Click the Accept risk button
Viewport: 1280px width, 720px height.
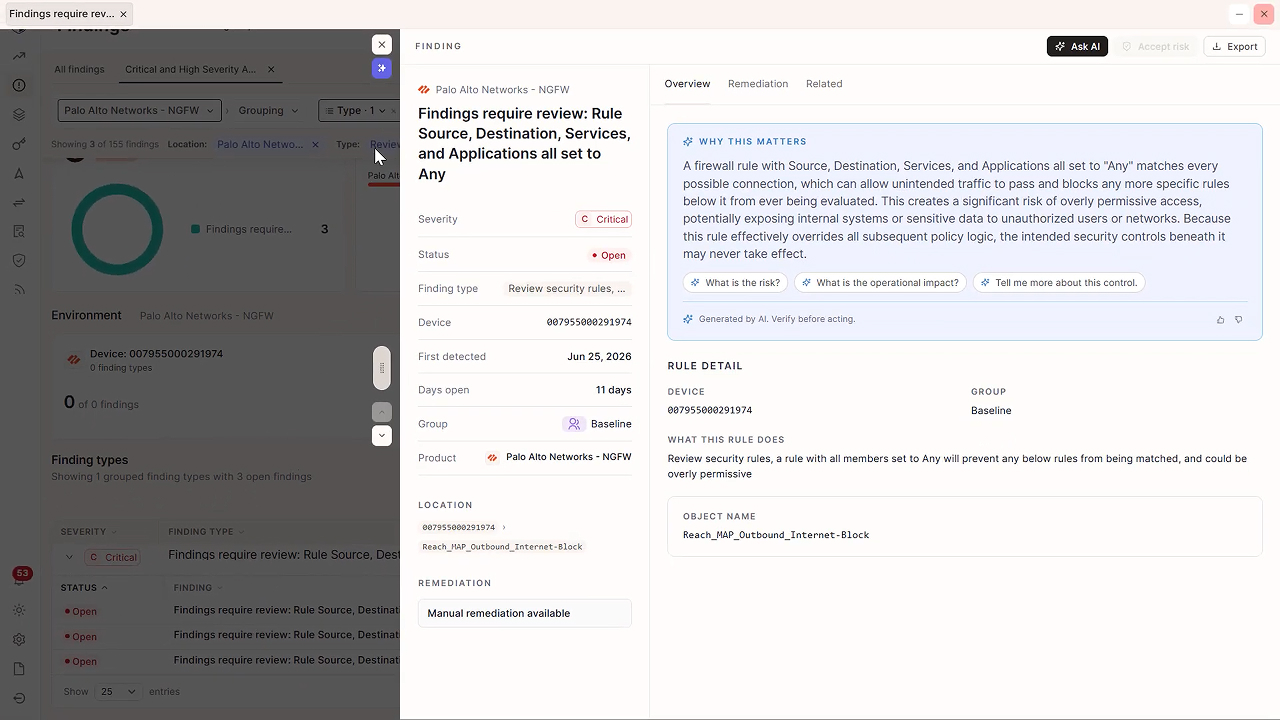[x=1156, y=46]
